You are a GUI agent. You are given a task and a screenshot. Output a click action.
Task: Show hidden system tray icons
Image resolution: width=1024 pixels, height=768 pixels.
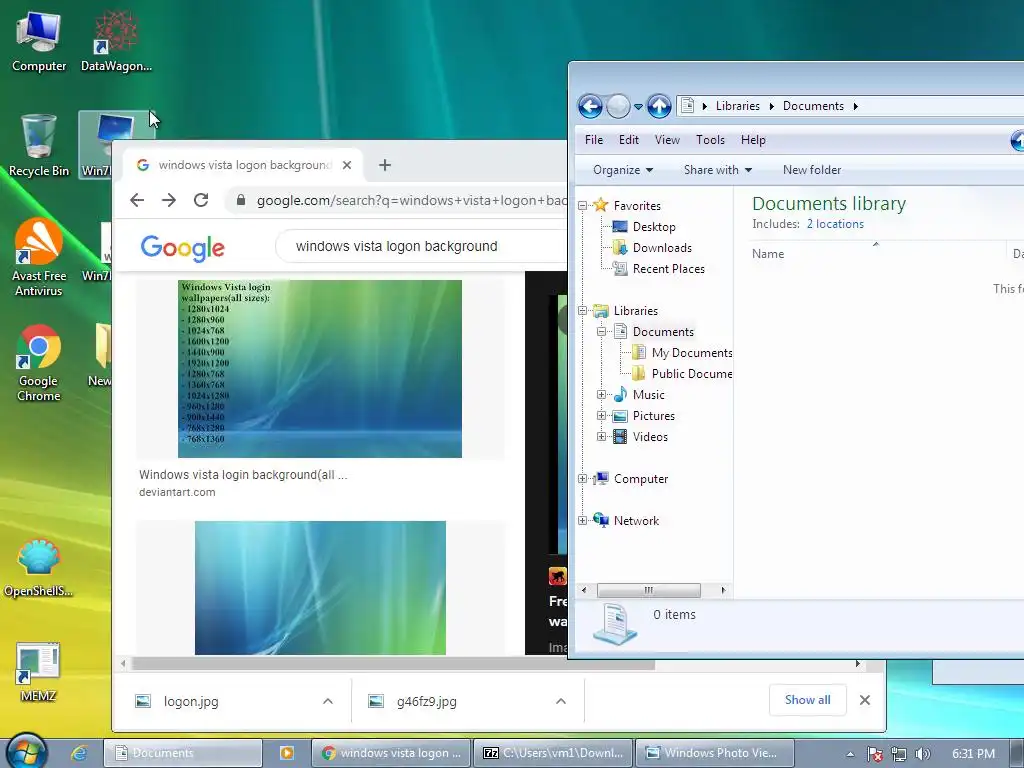(850, 754)
